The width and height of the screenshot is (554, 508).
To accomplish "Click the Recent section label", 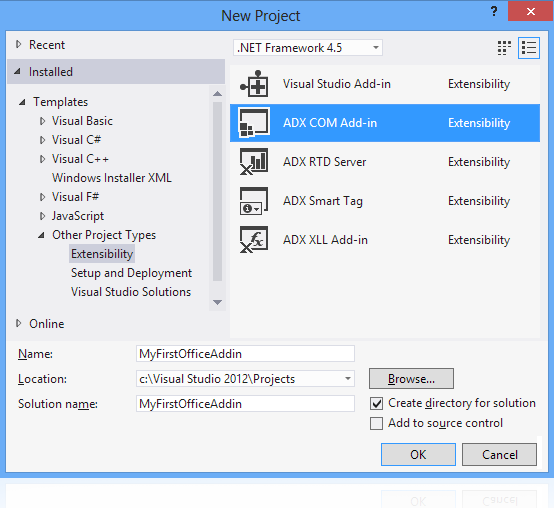I will (47, 45).
